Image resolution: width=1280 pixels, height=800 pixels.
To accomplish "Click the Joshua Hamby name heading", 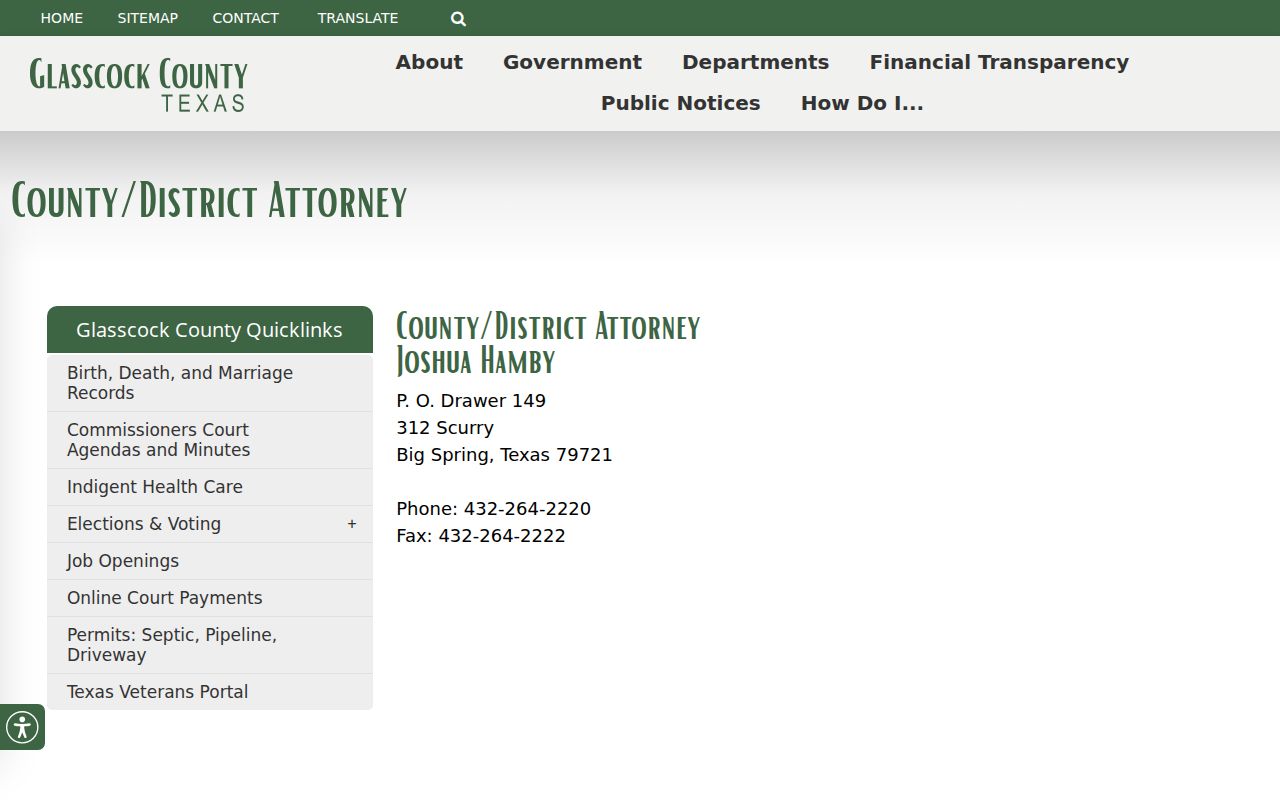I will pyautogui.click(x=476, y=361).
